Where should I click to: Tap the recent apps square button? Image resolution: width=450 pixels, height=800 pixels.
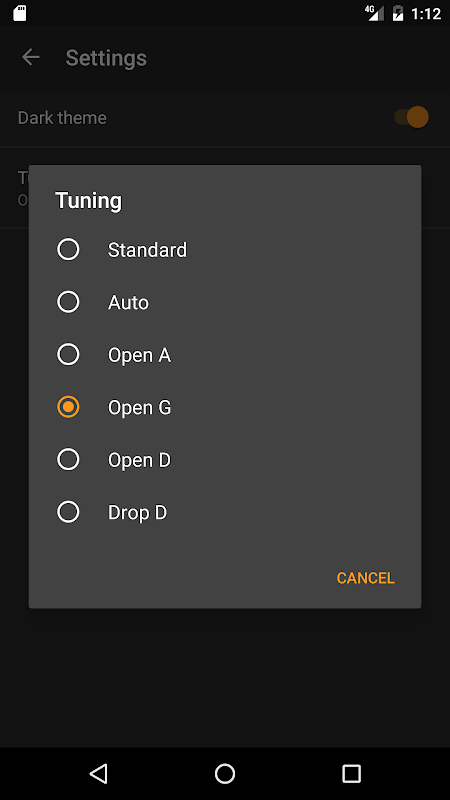coord(351,773)
